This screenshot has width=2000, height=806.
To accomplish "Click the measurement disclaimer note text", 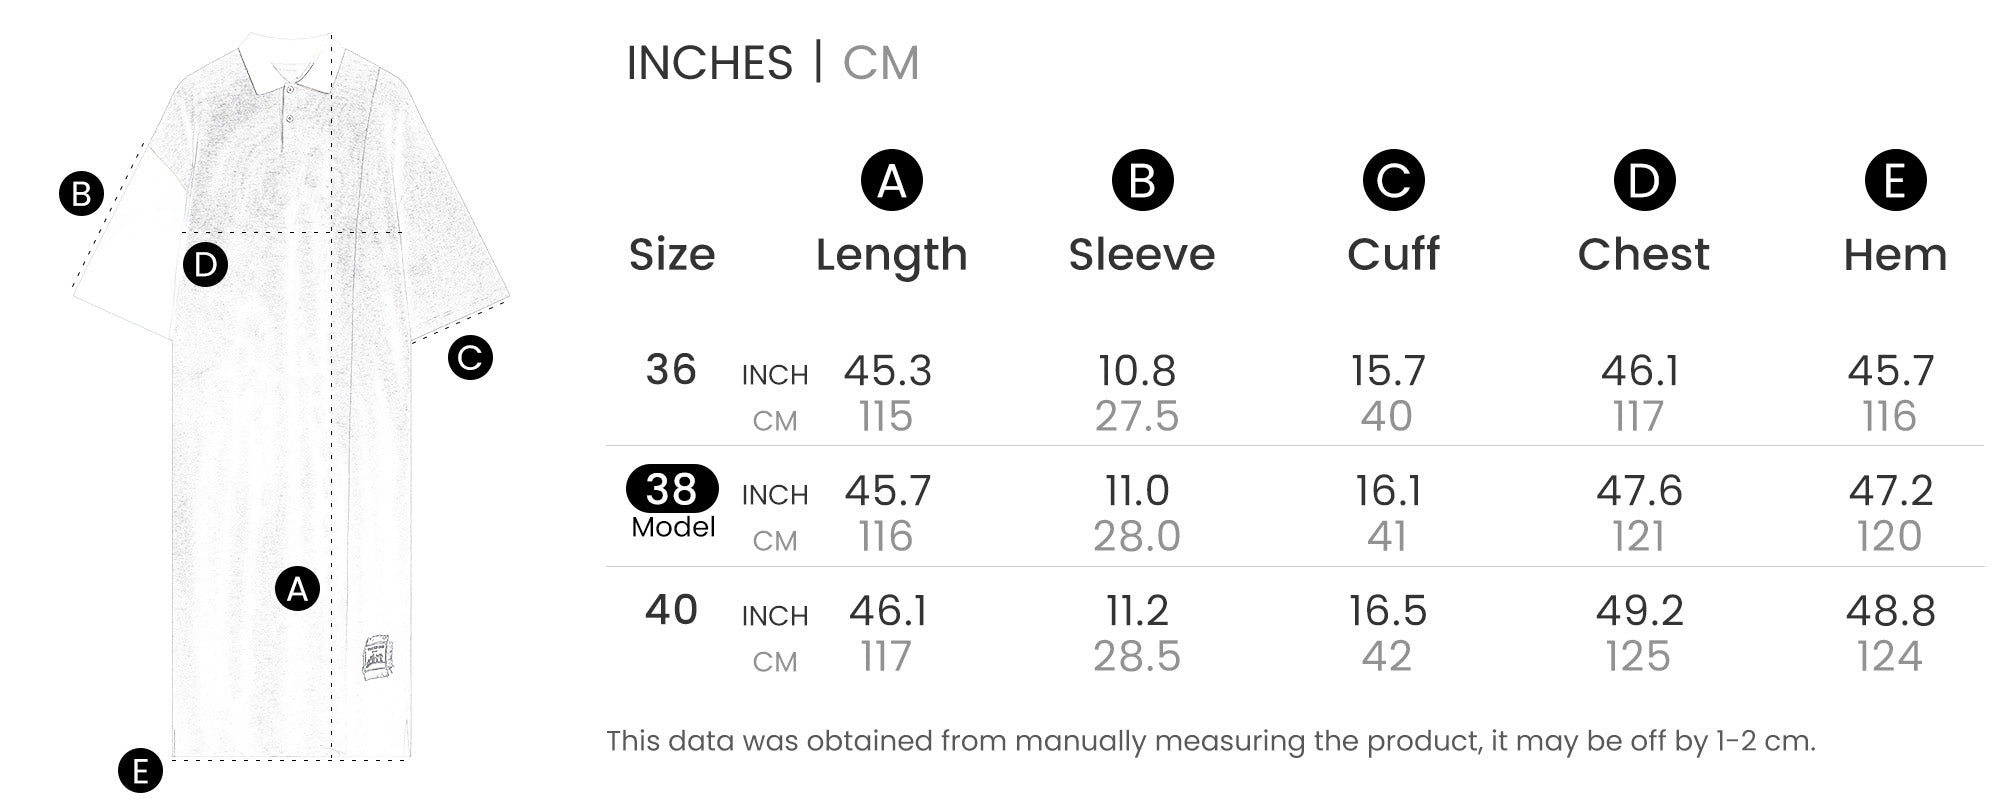I will (1210, 741).
